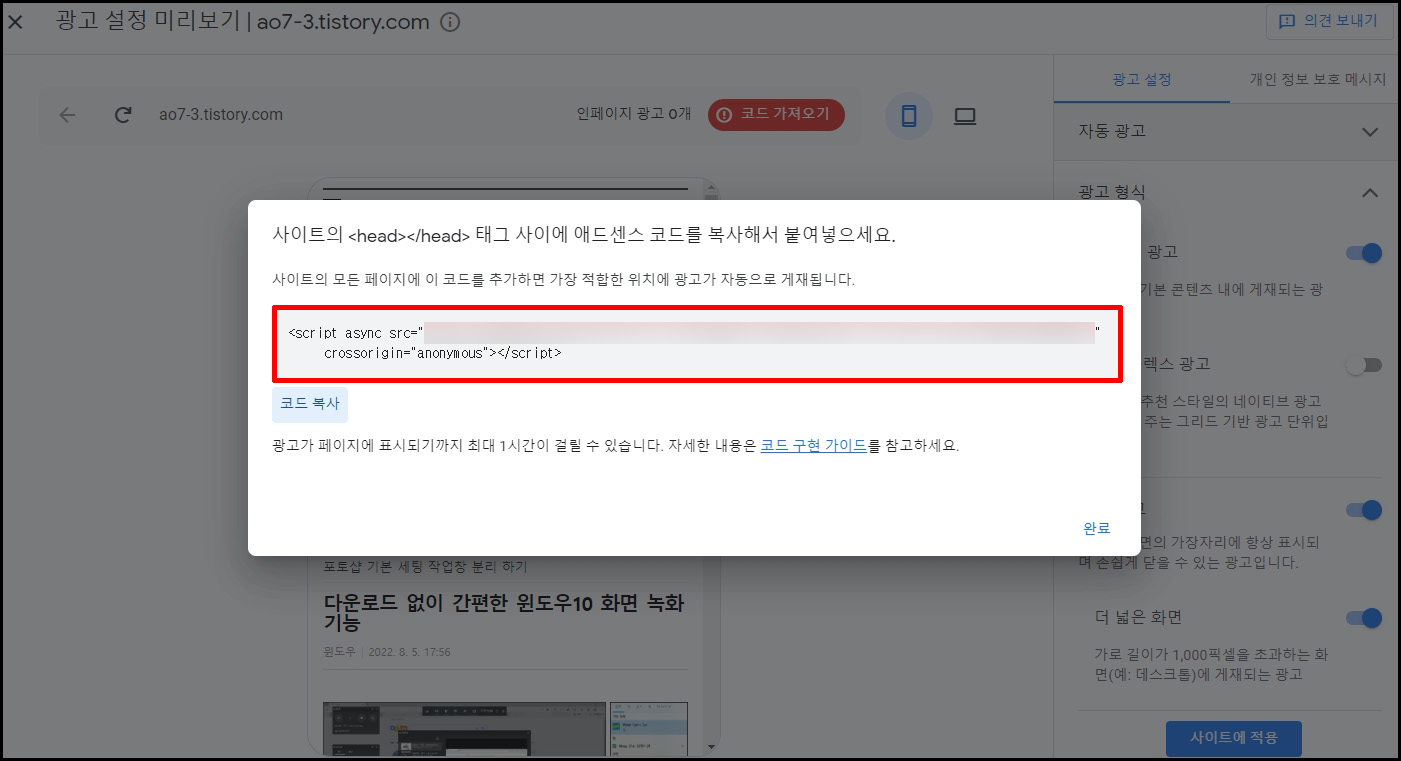Click the 코드 복사 button
This screenshot has width=1401, height=761.
pyautogui.click(x=310, y=404)
